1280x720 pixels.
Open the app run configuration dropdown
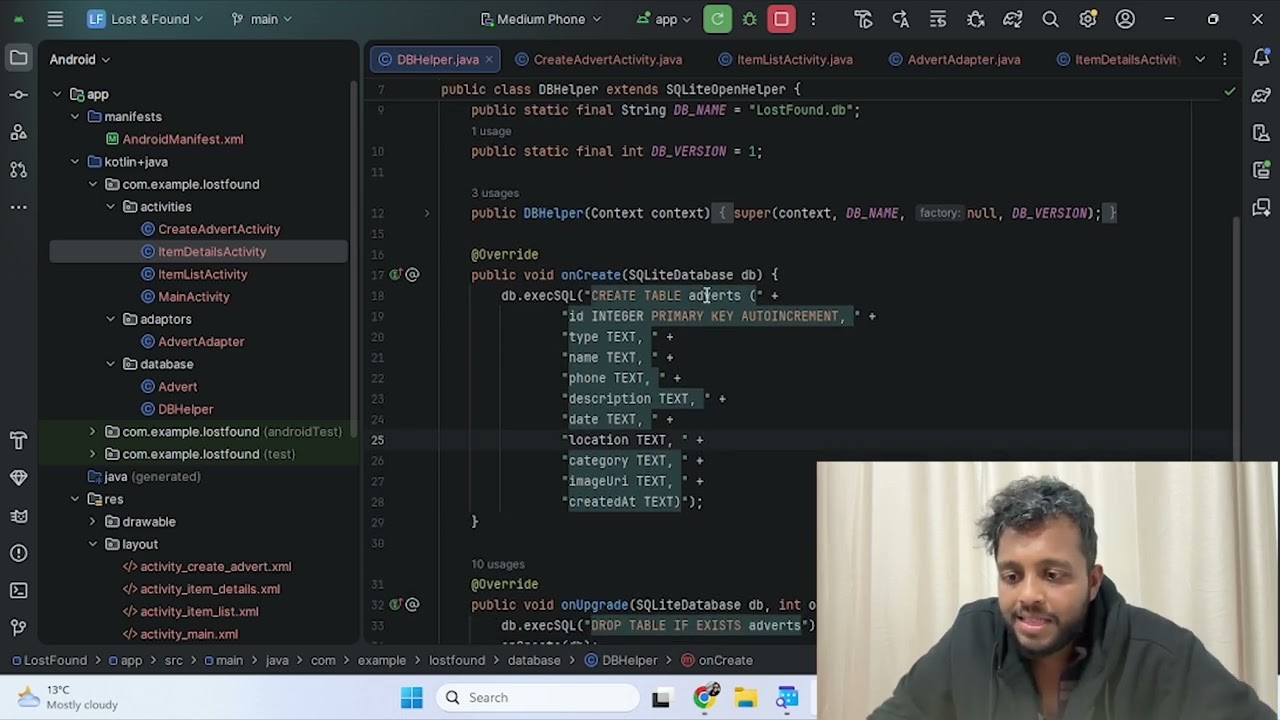pyautogui.click(x=666, y=19)
